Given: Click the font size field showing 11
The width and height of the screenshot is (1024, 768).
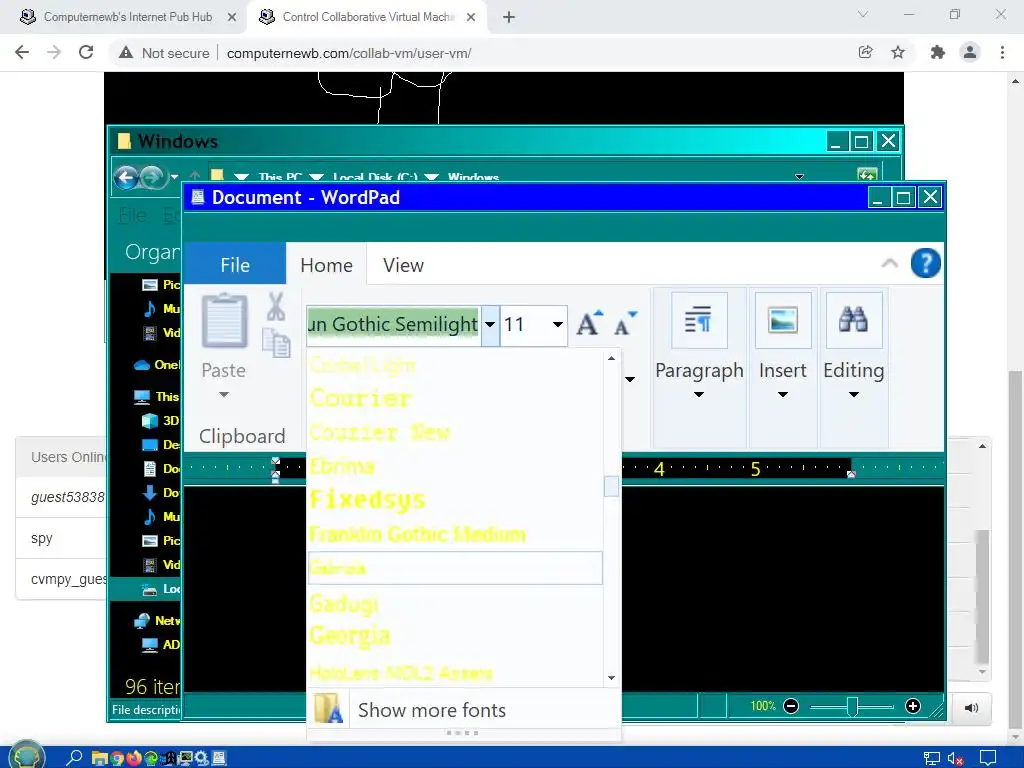Looking at the screenshot, I should [526, 325].
